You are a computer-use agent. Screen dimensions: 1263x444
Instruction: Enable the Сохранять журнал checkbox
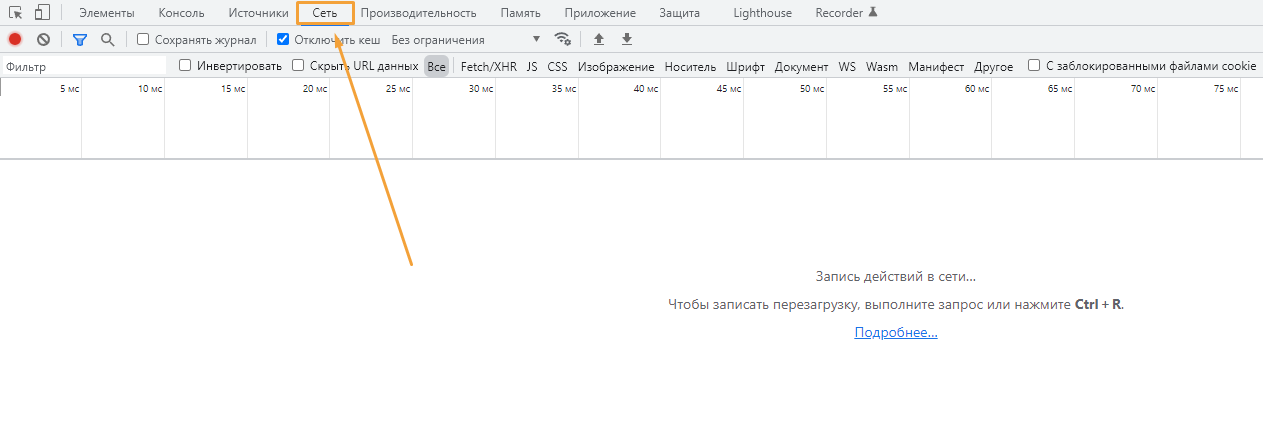click(x=143, y=40)
